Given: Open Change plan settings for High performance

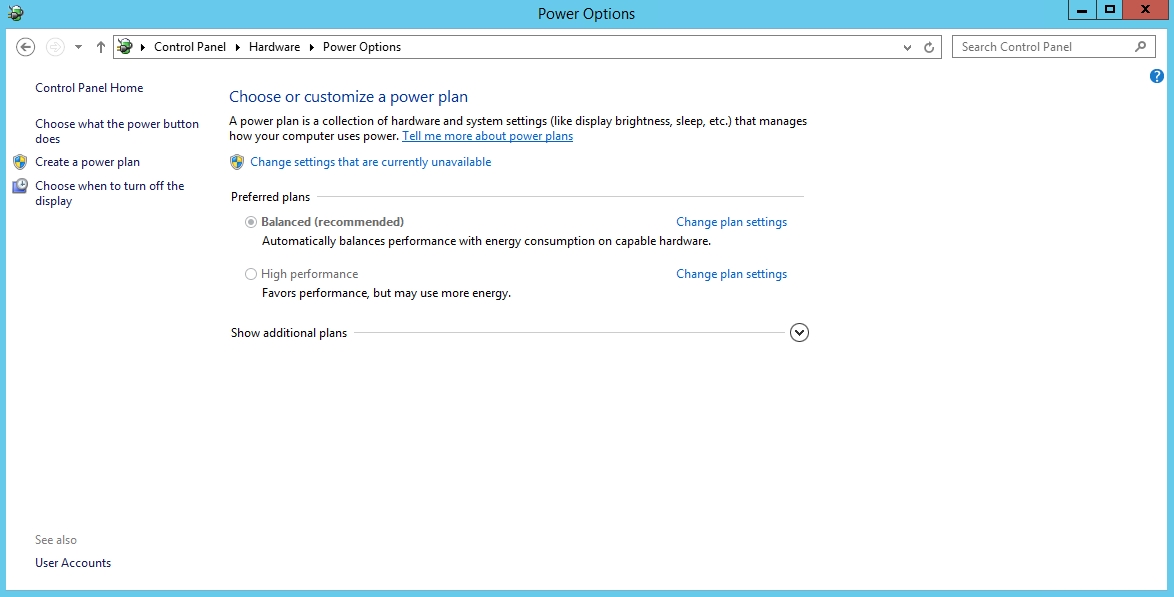Looking at the screenshot, I should [x=731, y=273].
